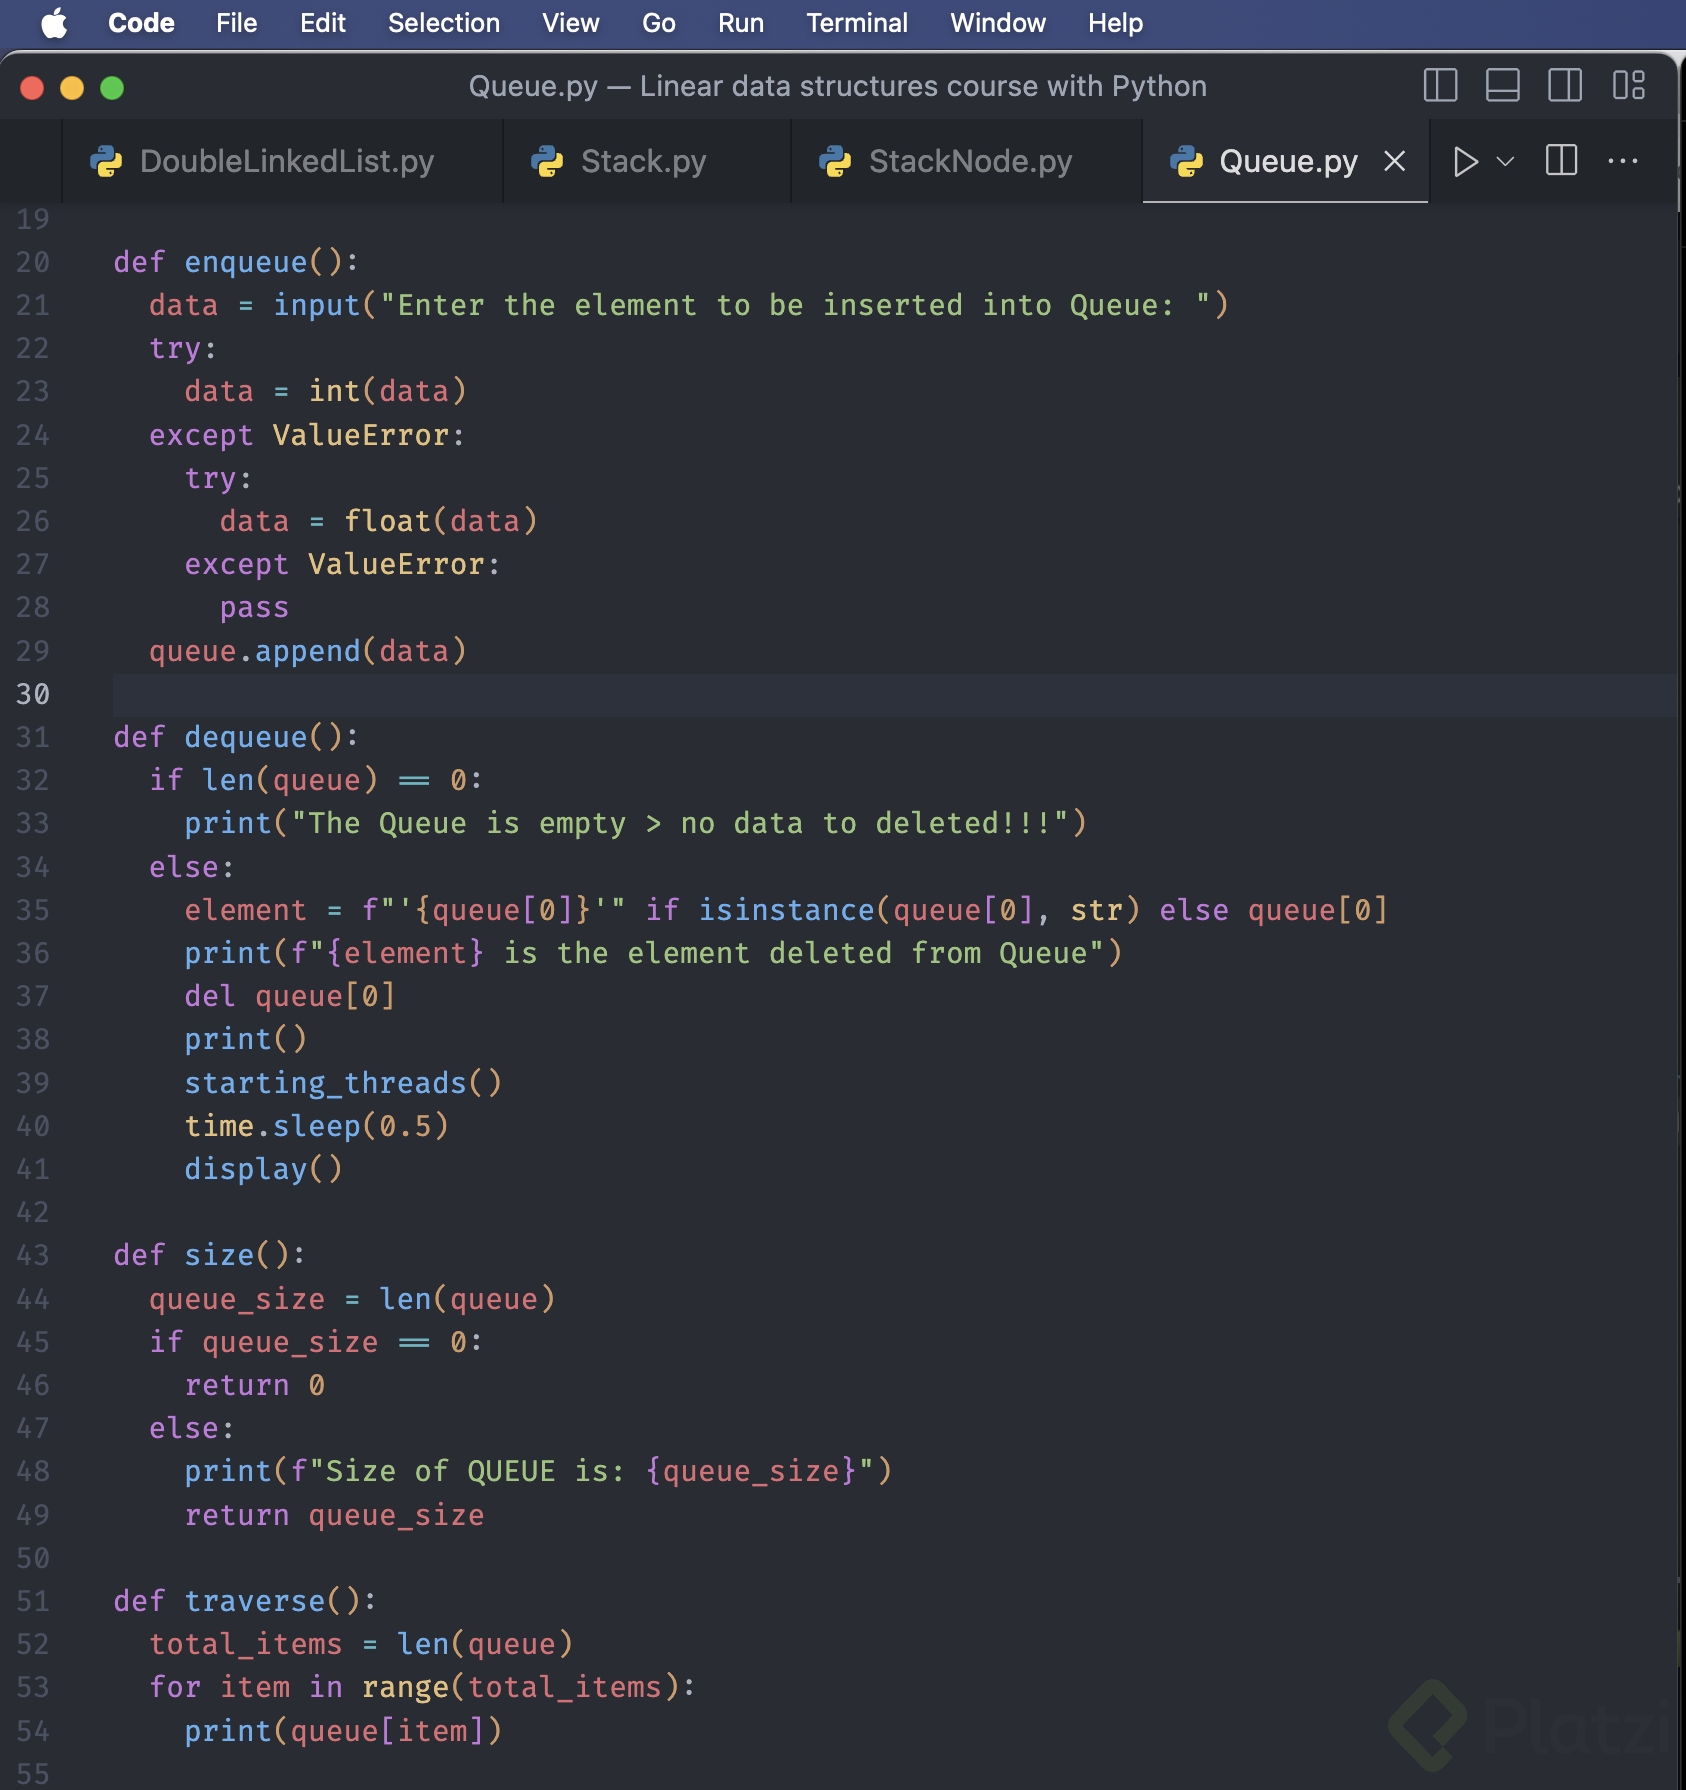
Task: Split the editor to the right
Action: click(x=1561, y=161)
